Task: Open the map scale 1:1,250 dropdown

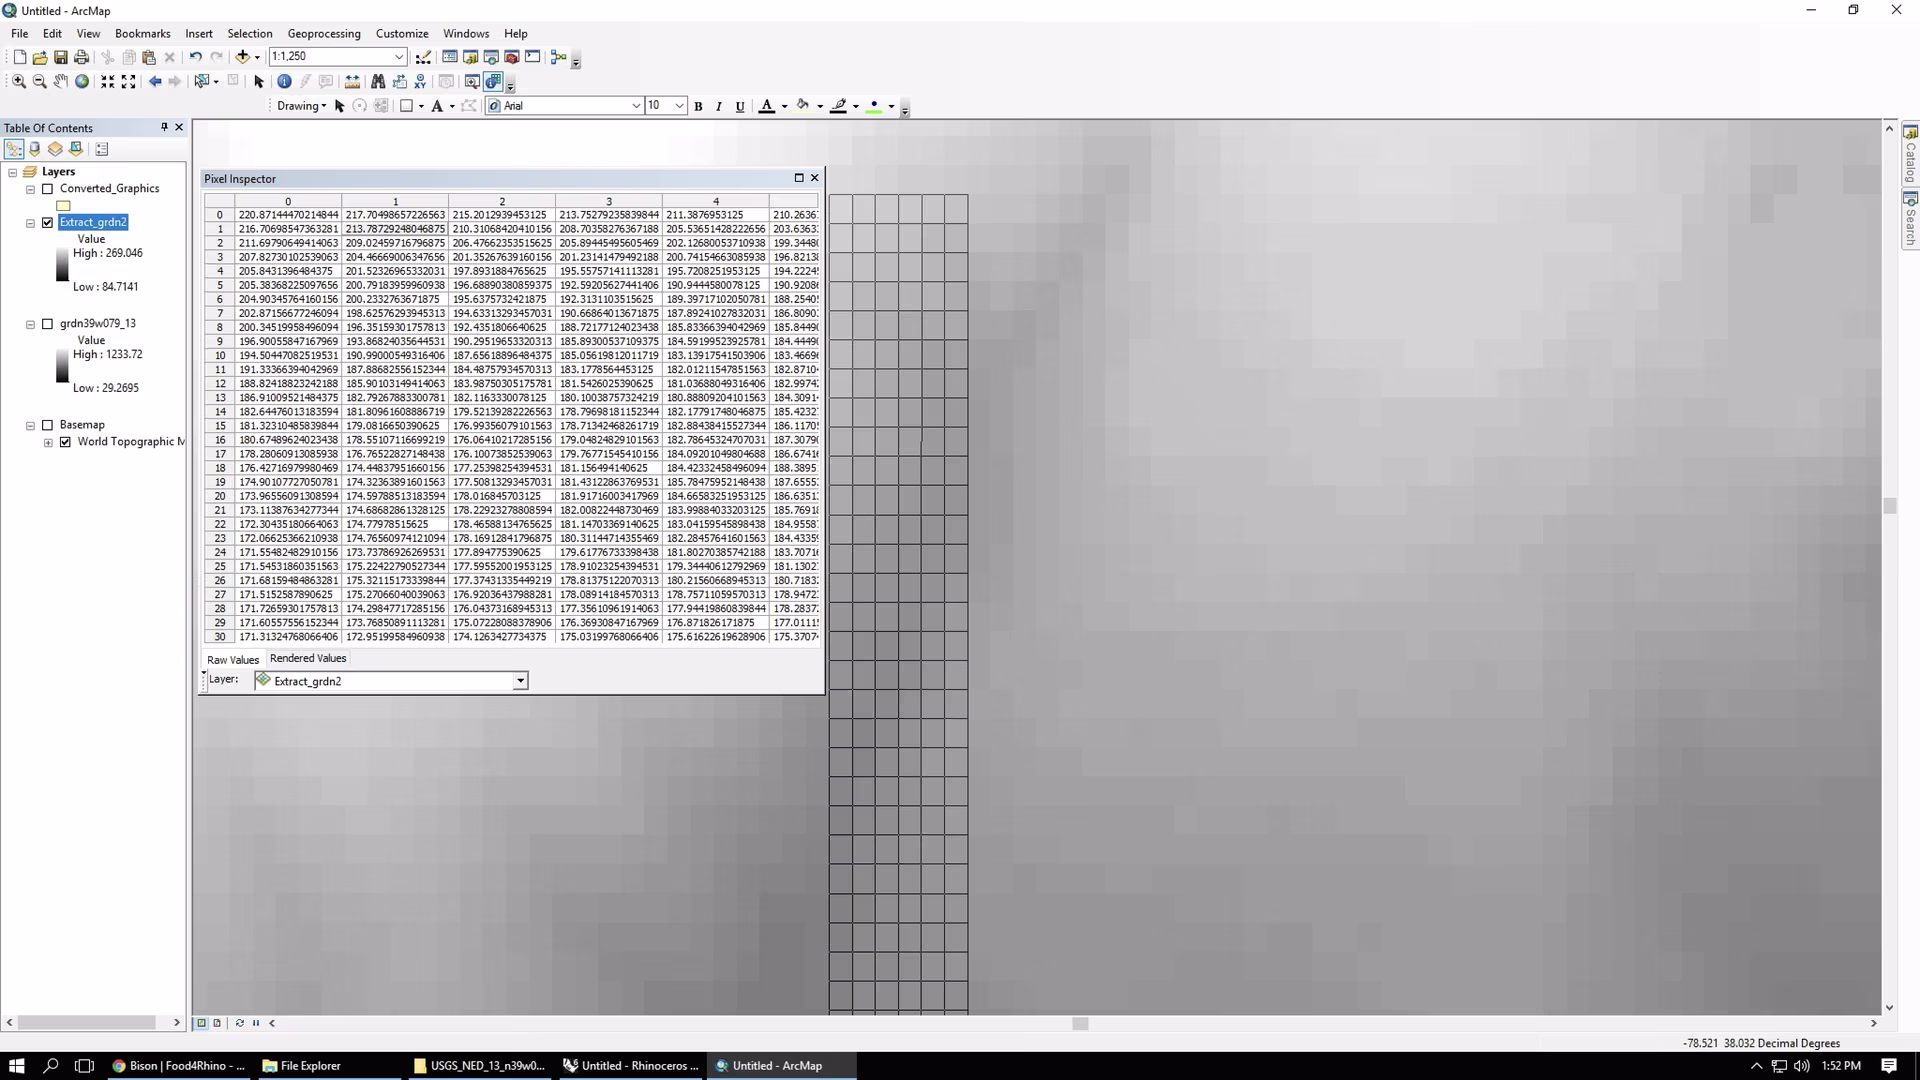Action: [x=399, y=57]
